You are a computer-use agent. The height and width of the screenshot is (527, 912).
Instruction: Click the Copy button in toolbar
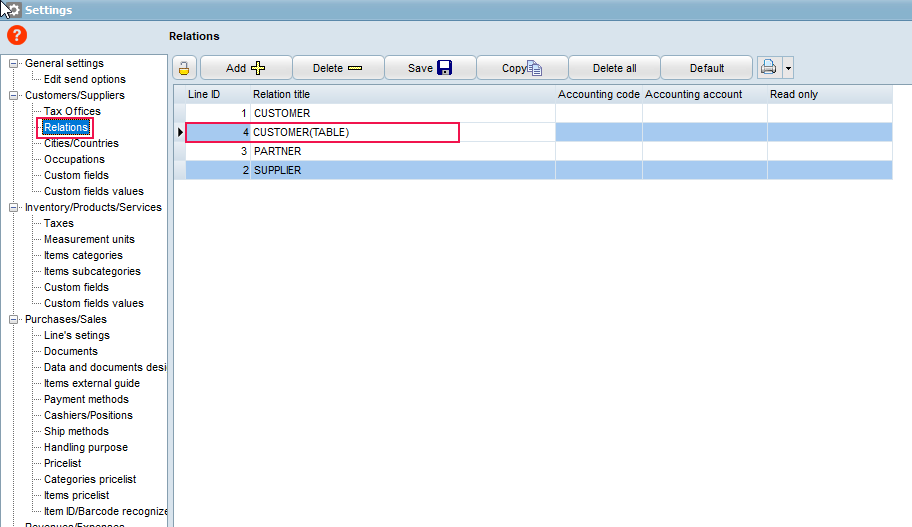pos(521,68)
